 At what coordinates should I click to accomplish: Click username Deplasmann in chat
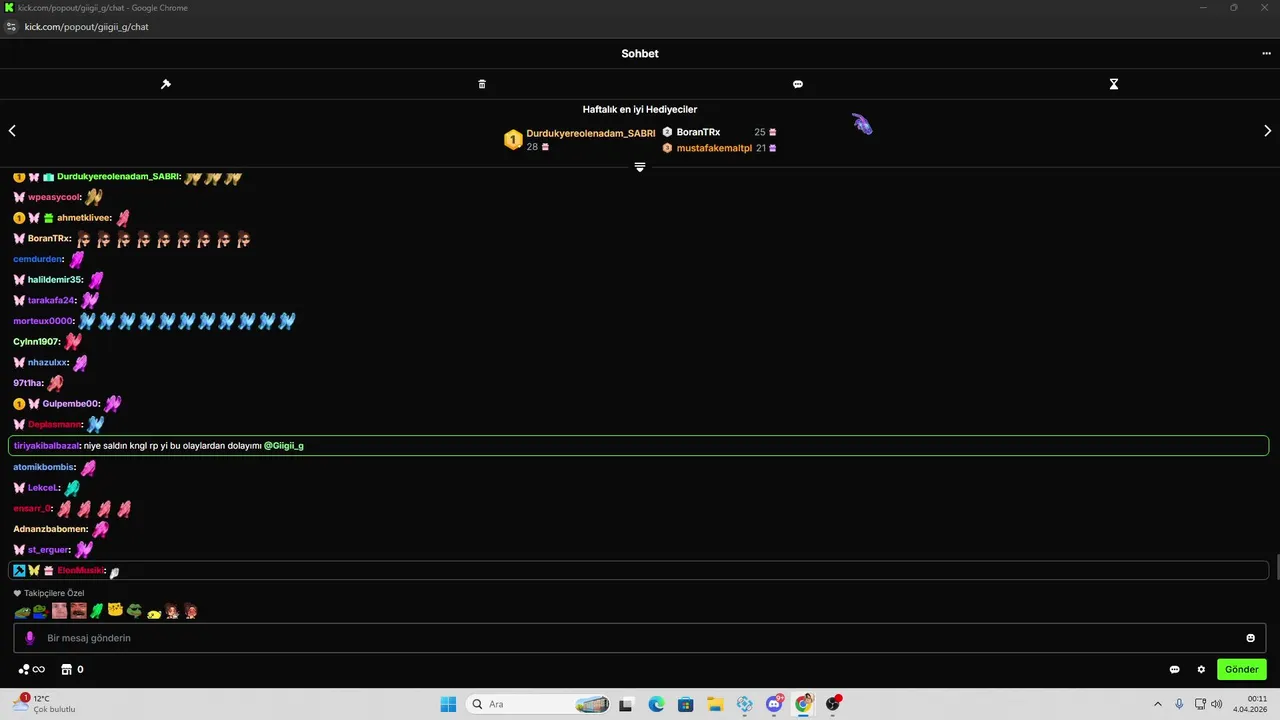(55, 425)
